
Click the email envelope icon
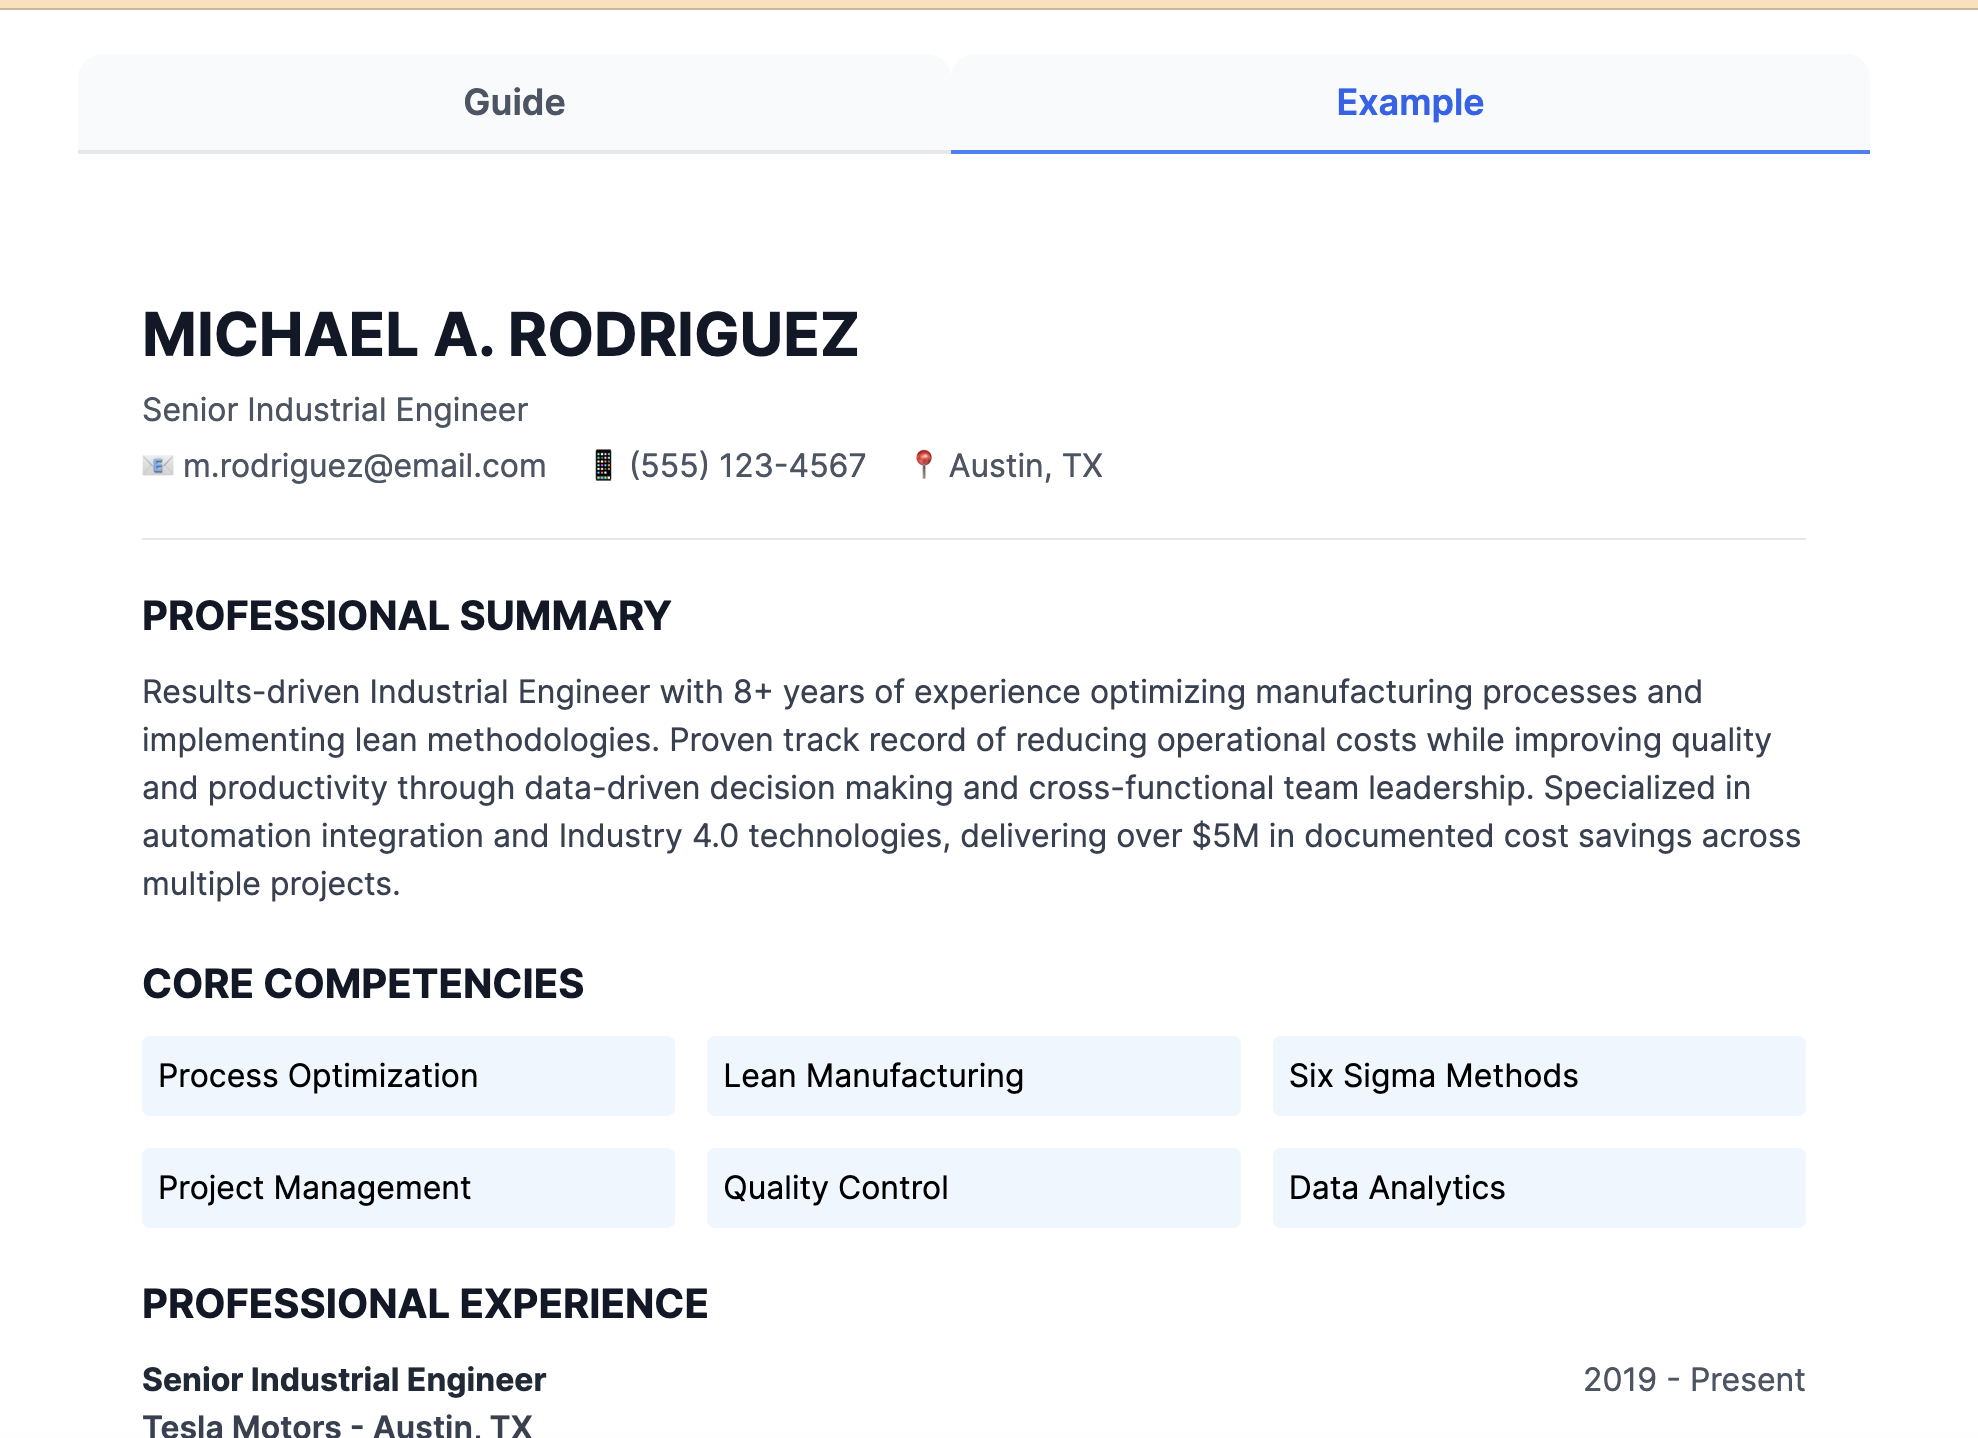pyautogui.click(x=158, y=466)
